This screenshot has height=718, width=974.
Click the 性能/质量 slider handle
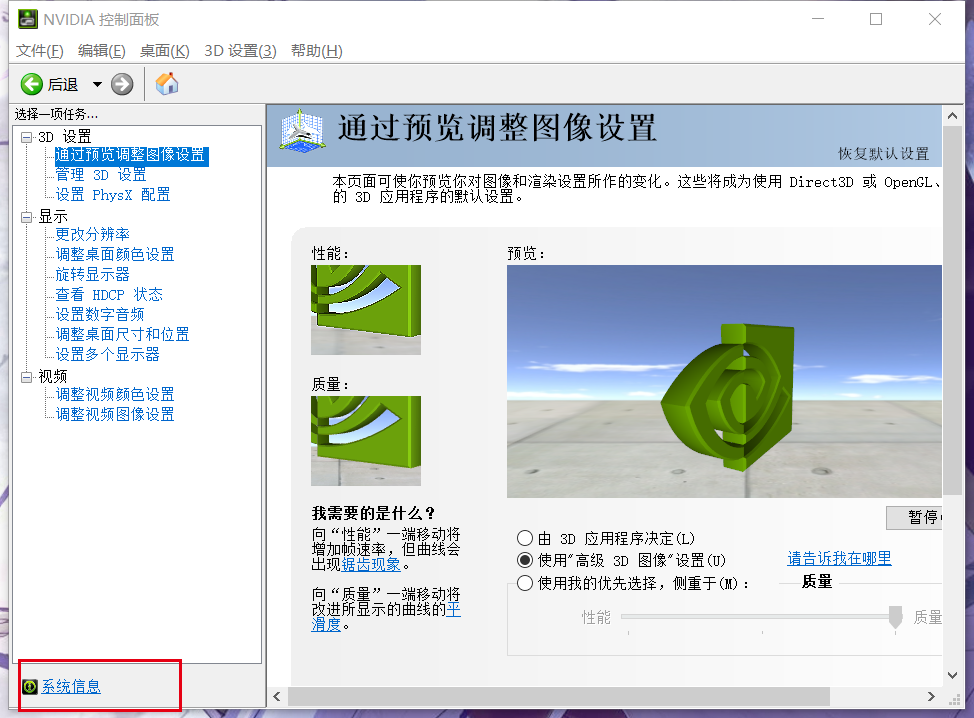895,617
